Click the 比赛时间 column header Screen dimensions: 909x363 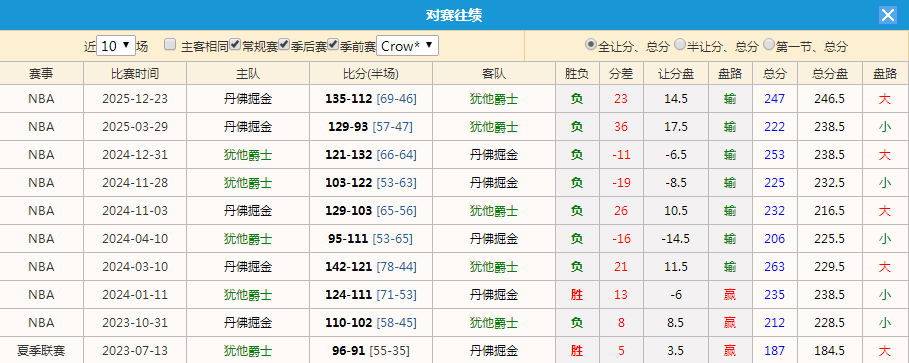pos(135,74)
